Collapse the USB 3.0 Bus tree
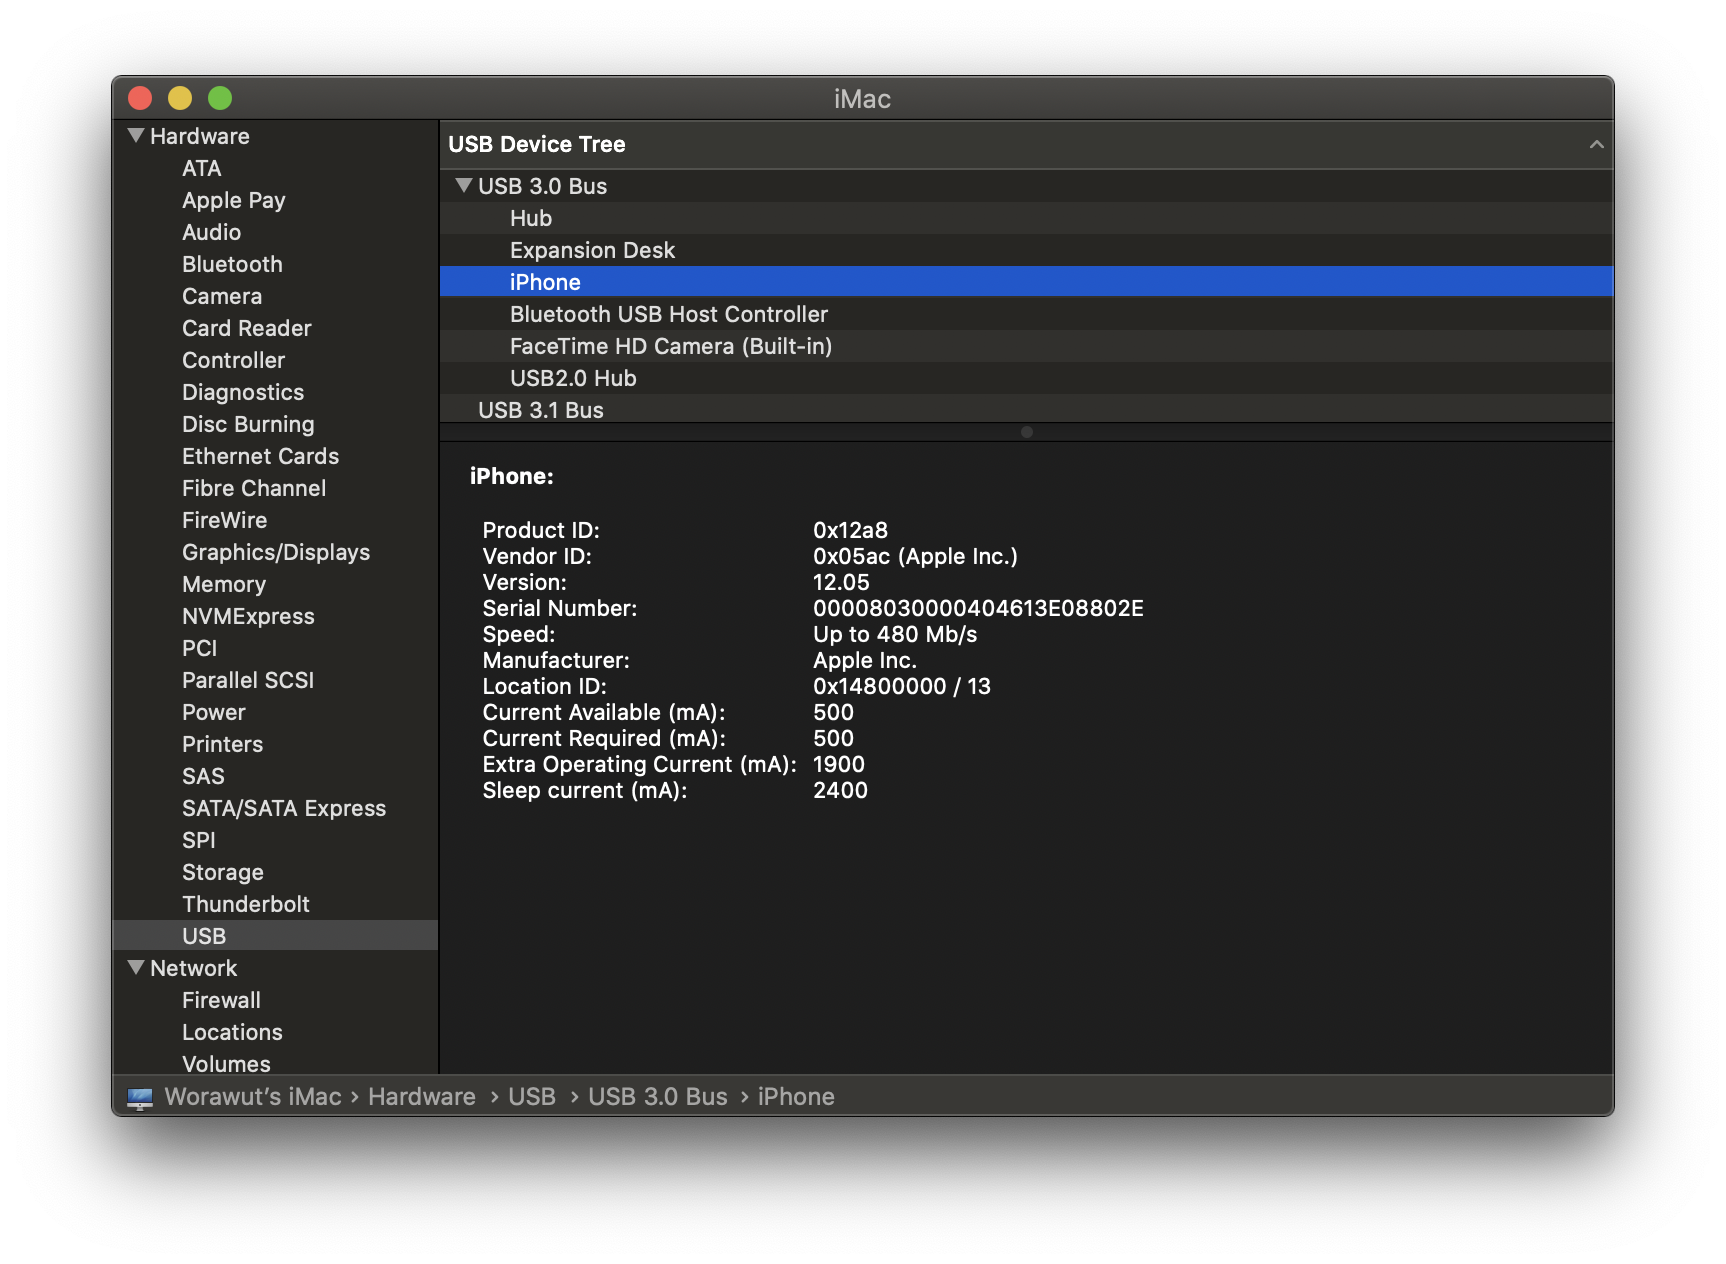 (x=463, y=185)
